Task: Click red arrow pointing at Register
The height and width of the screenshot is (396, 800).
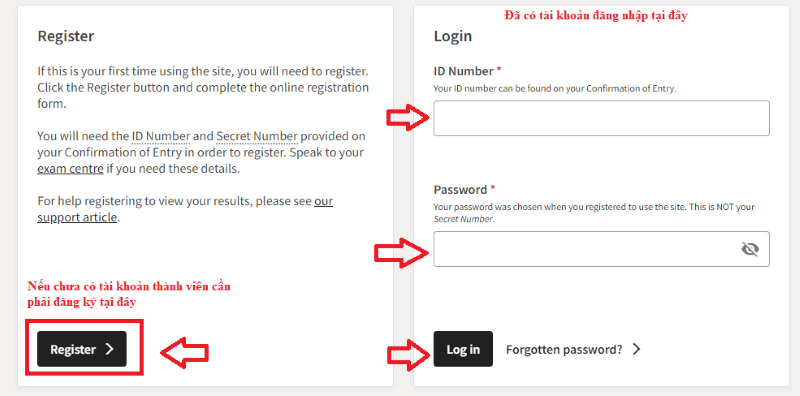Action: [185, 352]
